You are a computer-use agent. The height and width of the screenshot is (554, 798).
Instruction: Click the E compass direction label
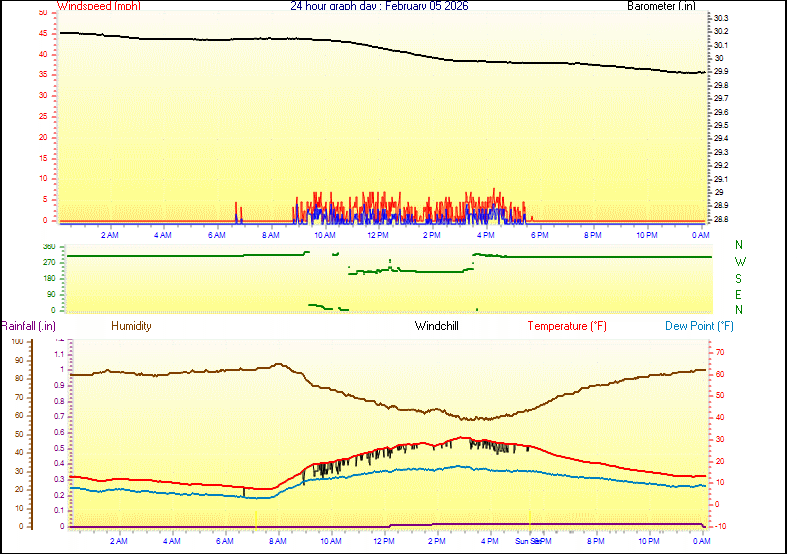739,294
